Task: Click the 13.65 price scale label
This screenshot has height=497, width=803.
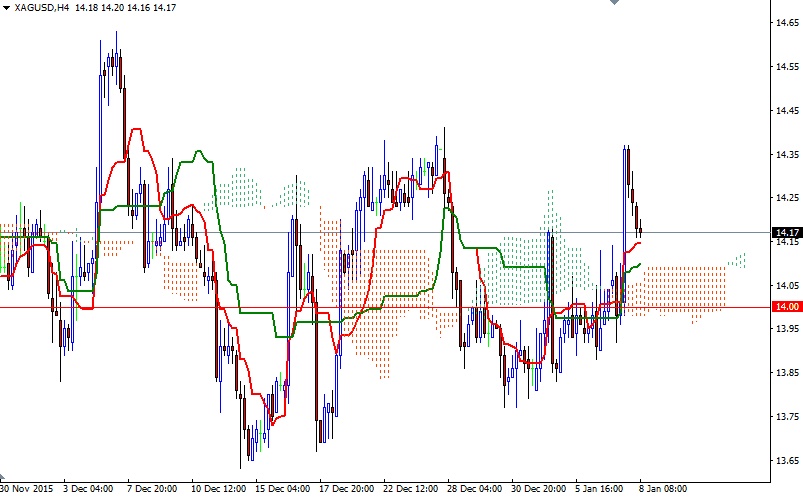Action: point(787,461)
